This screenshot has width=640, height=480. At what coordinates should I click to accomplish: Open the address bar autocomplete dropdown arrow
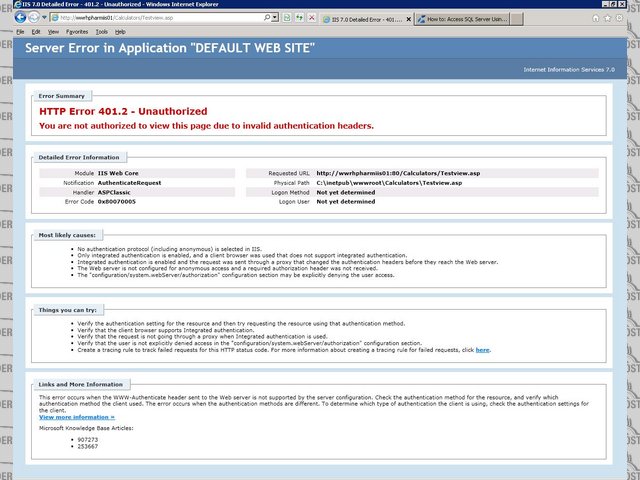pos(275,18)
